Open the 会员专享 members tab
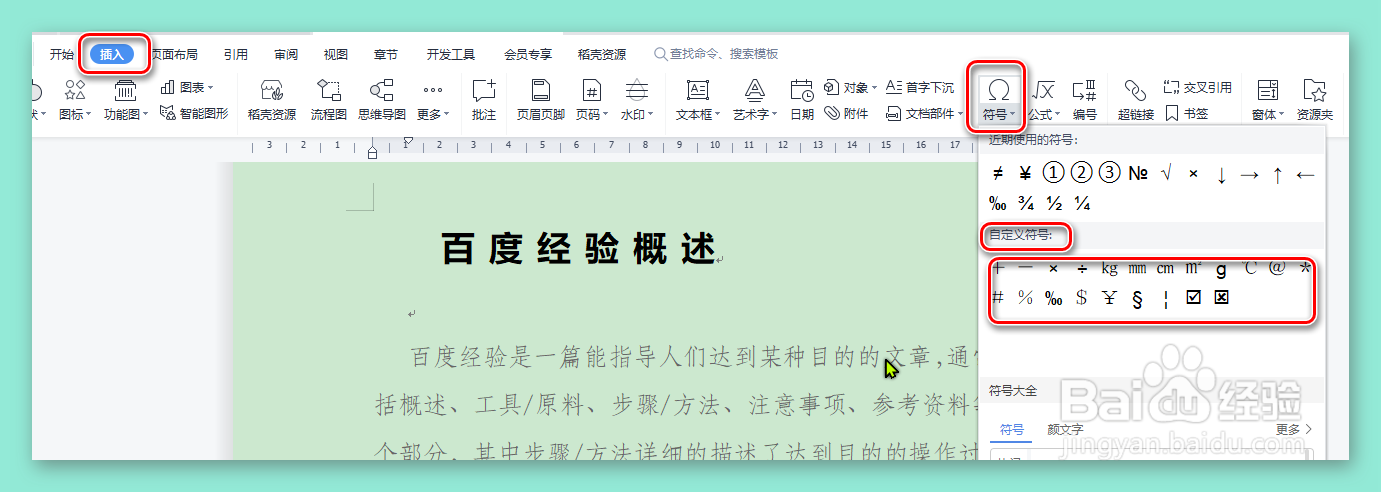 (528, 54)
